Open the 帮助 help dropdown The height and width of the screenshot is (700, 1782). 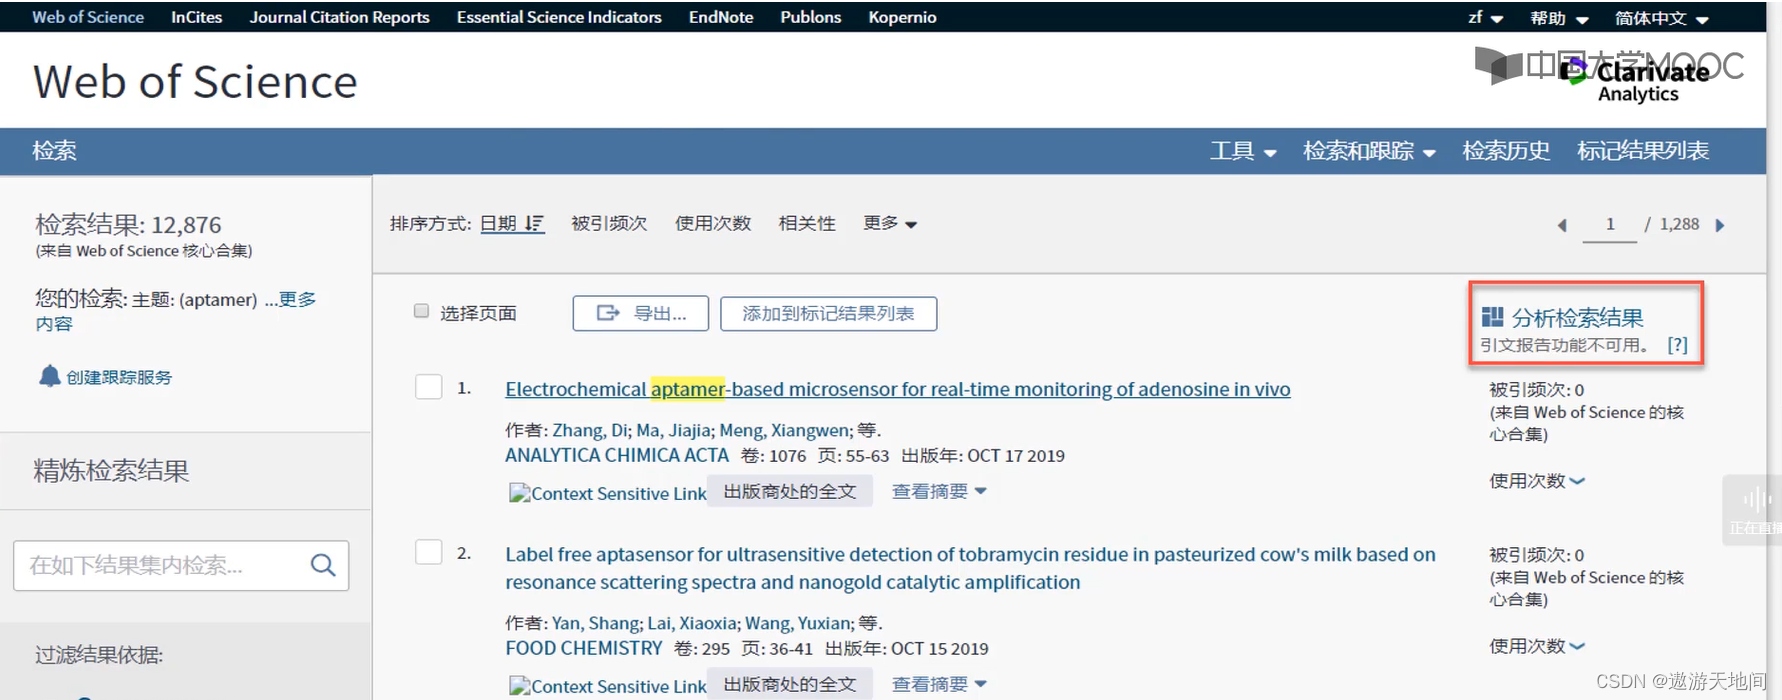click(1559, 18)
